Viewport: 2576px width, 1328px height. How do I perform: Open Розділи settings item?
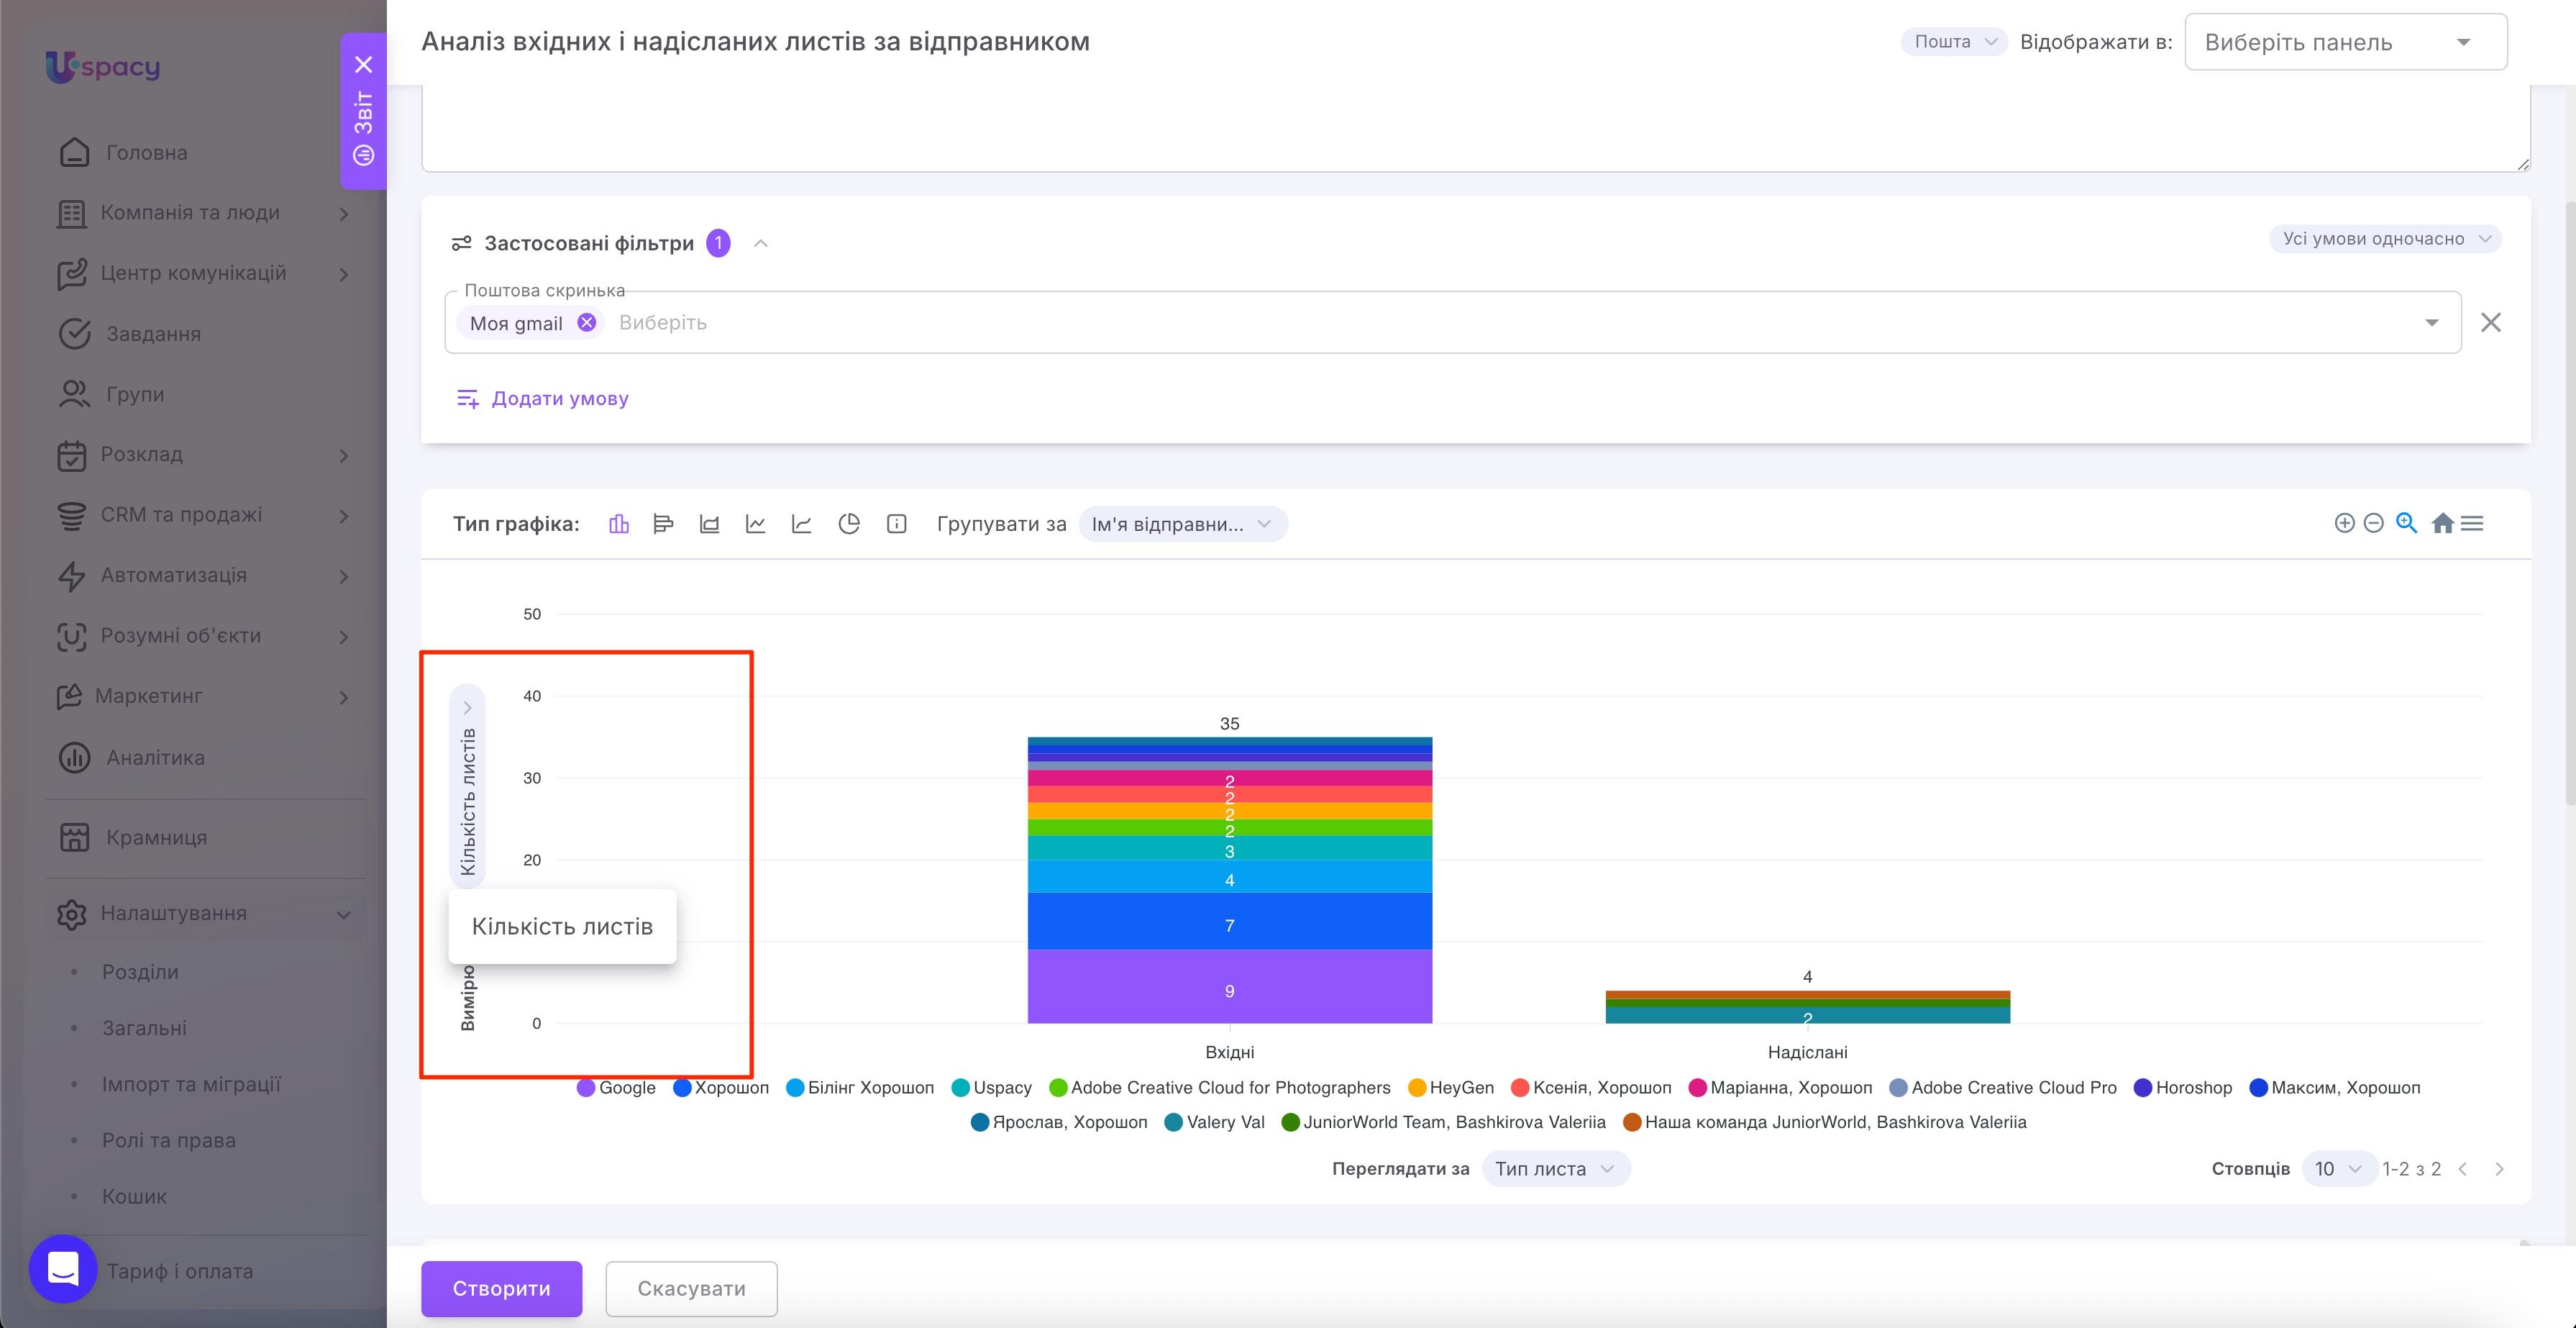[140, 972]
